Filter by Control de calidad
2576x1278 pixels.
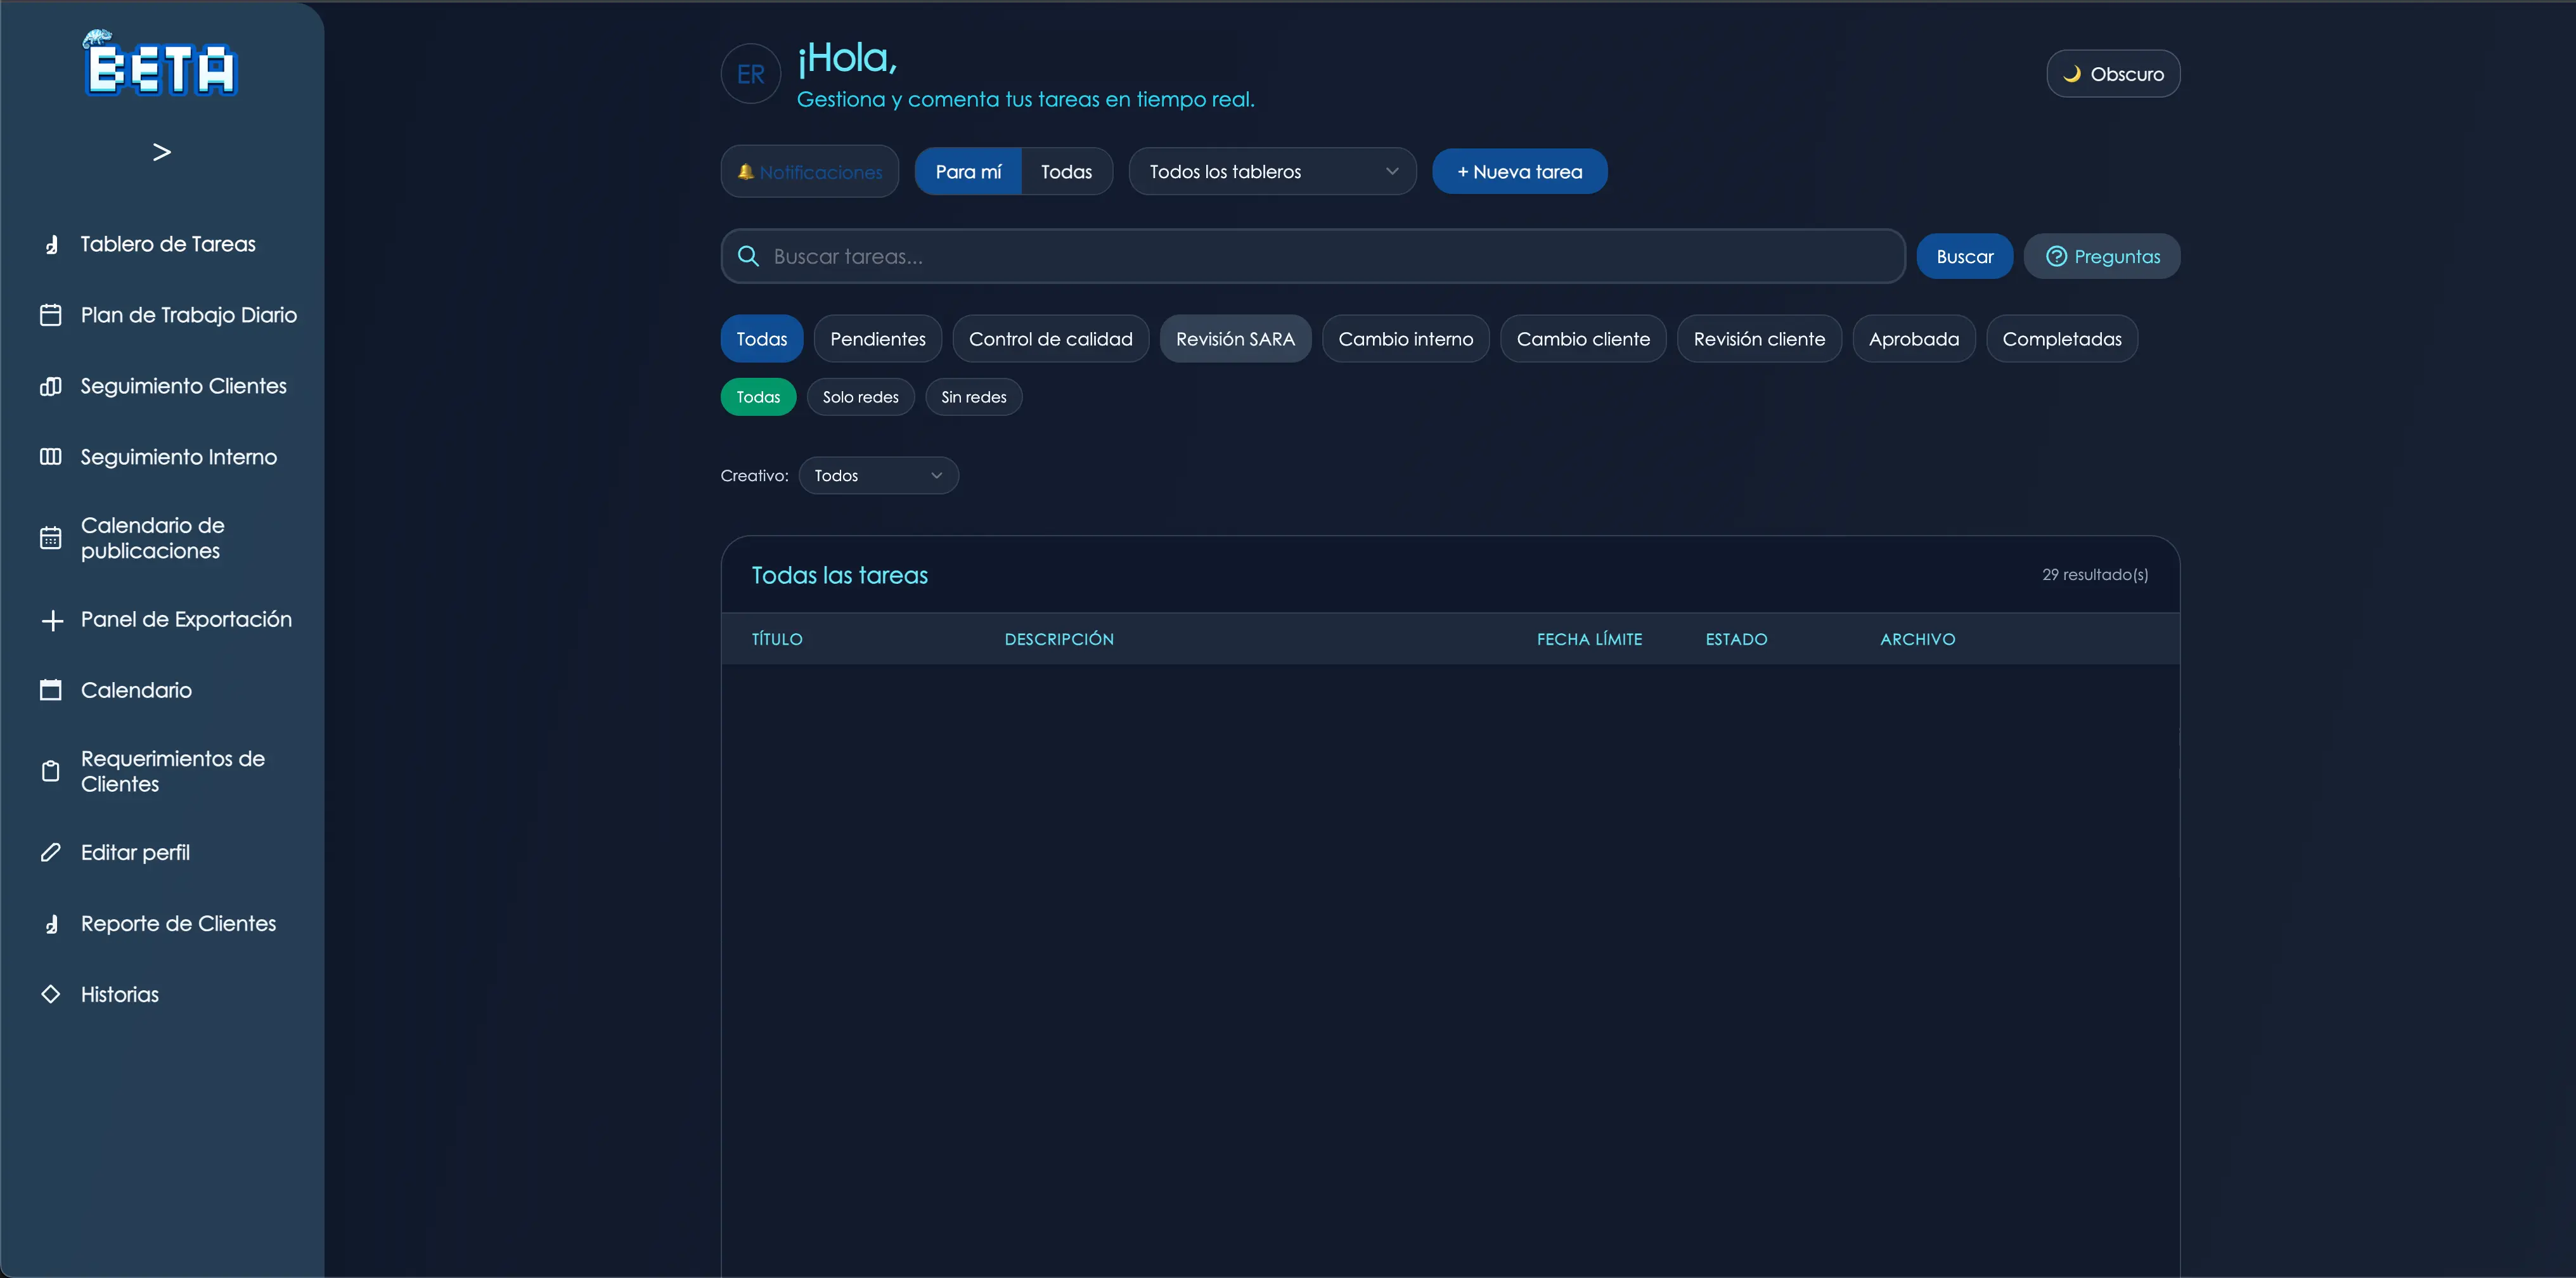[1051, 339]
